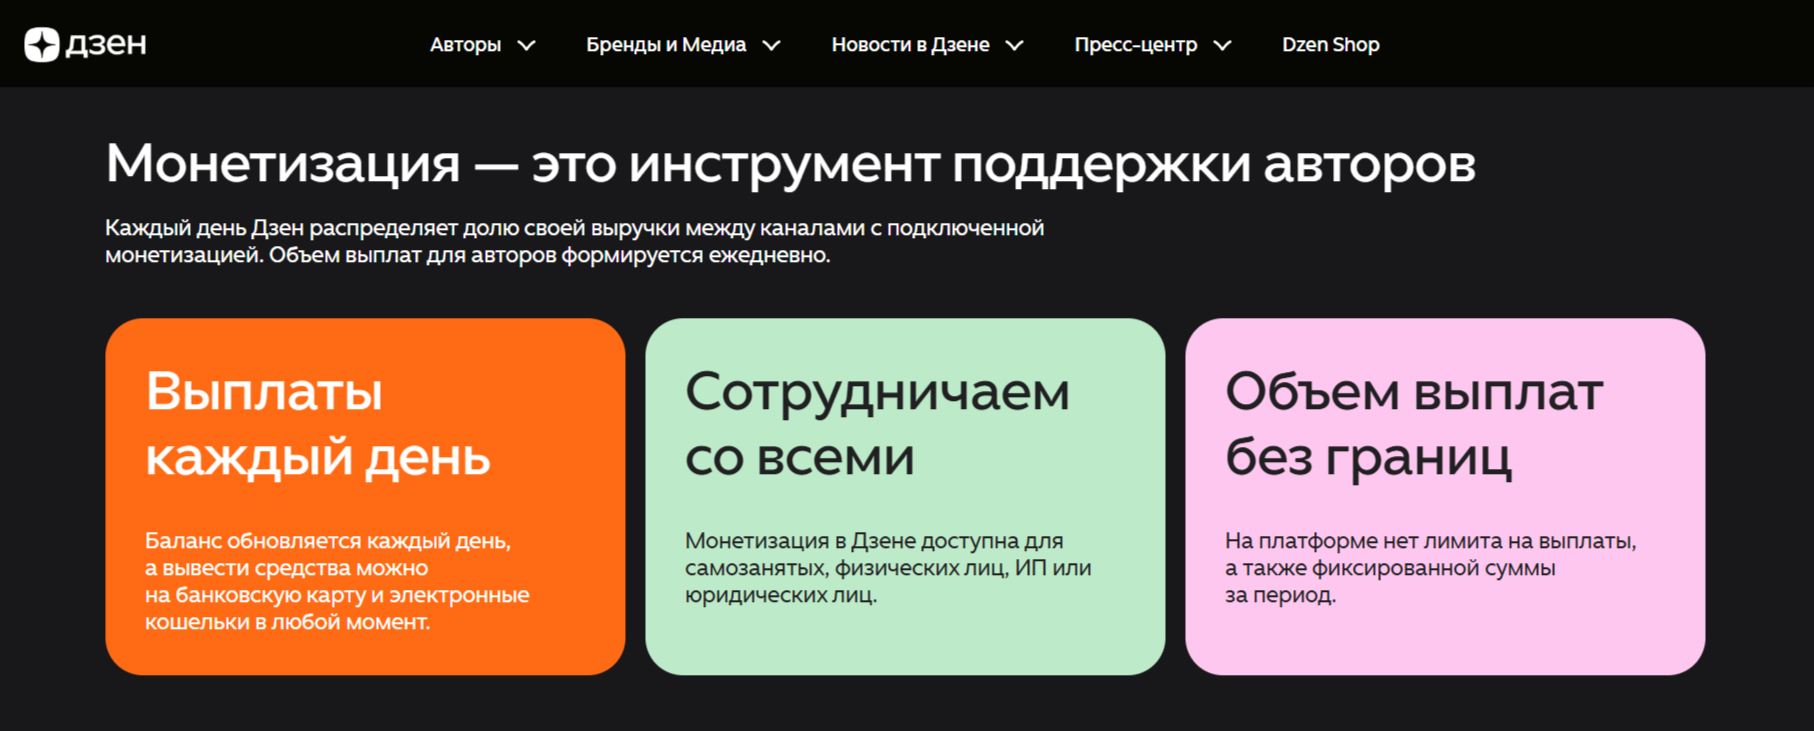
Task: Open the Пресс-центр menu
Action: [1135, 45]
